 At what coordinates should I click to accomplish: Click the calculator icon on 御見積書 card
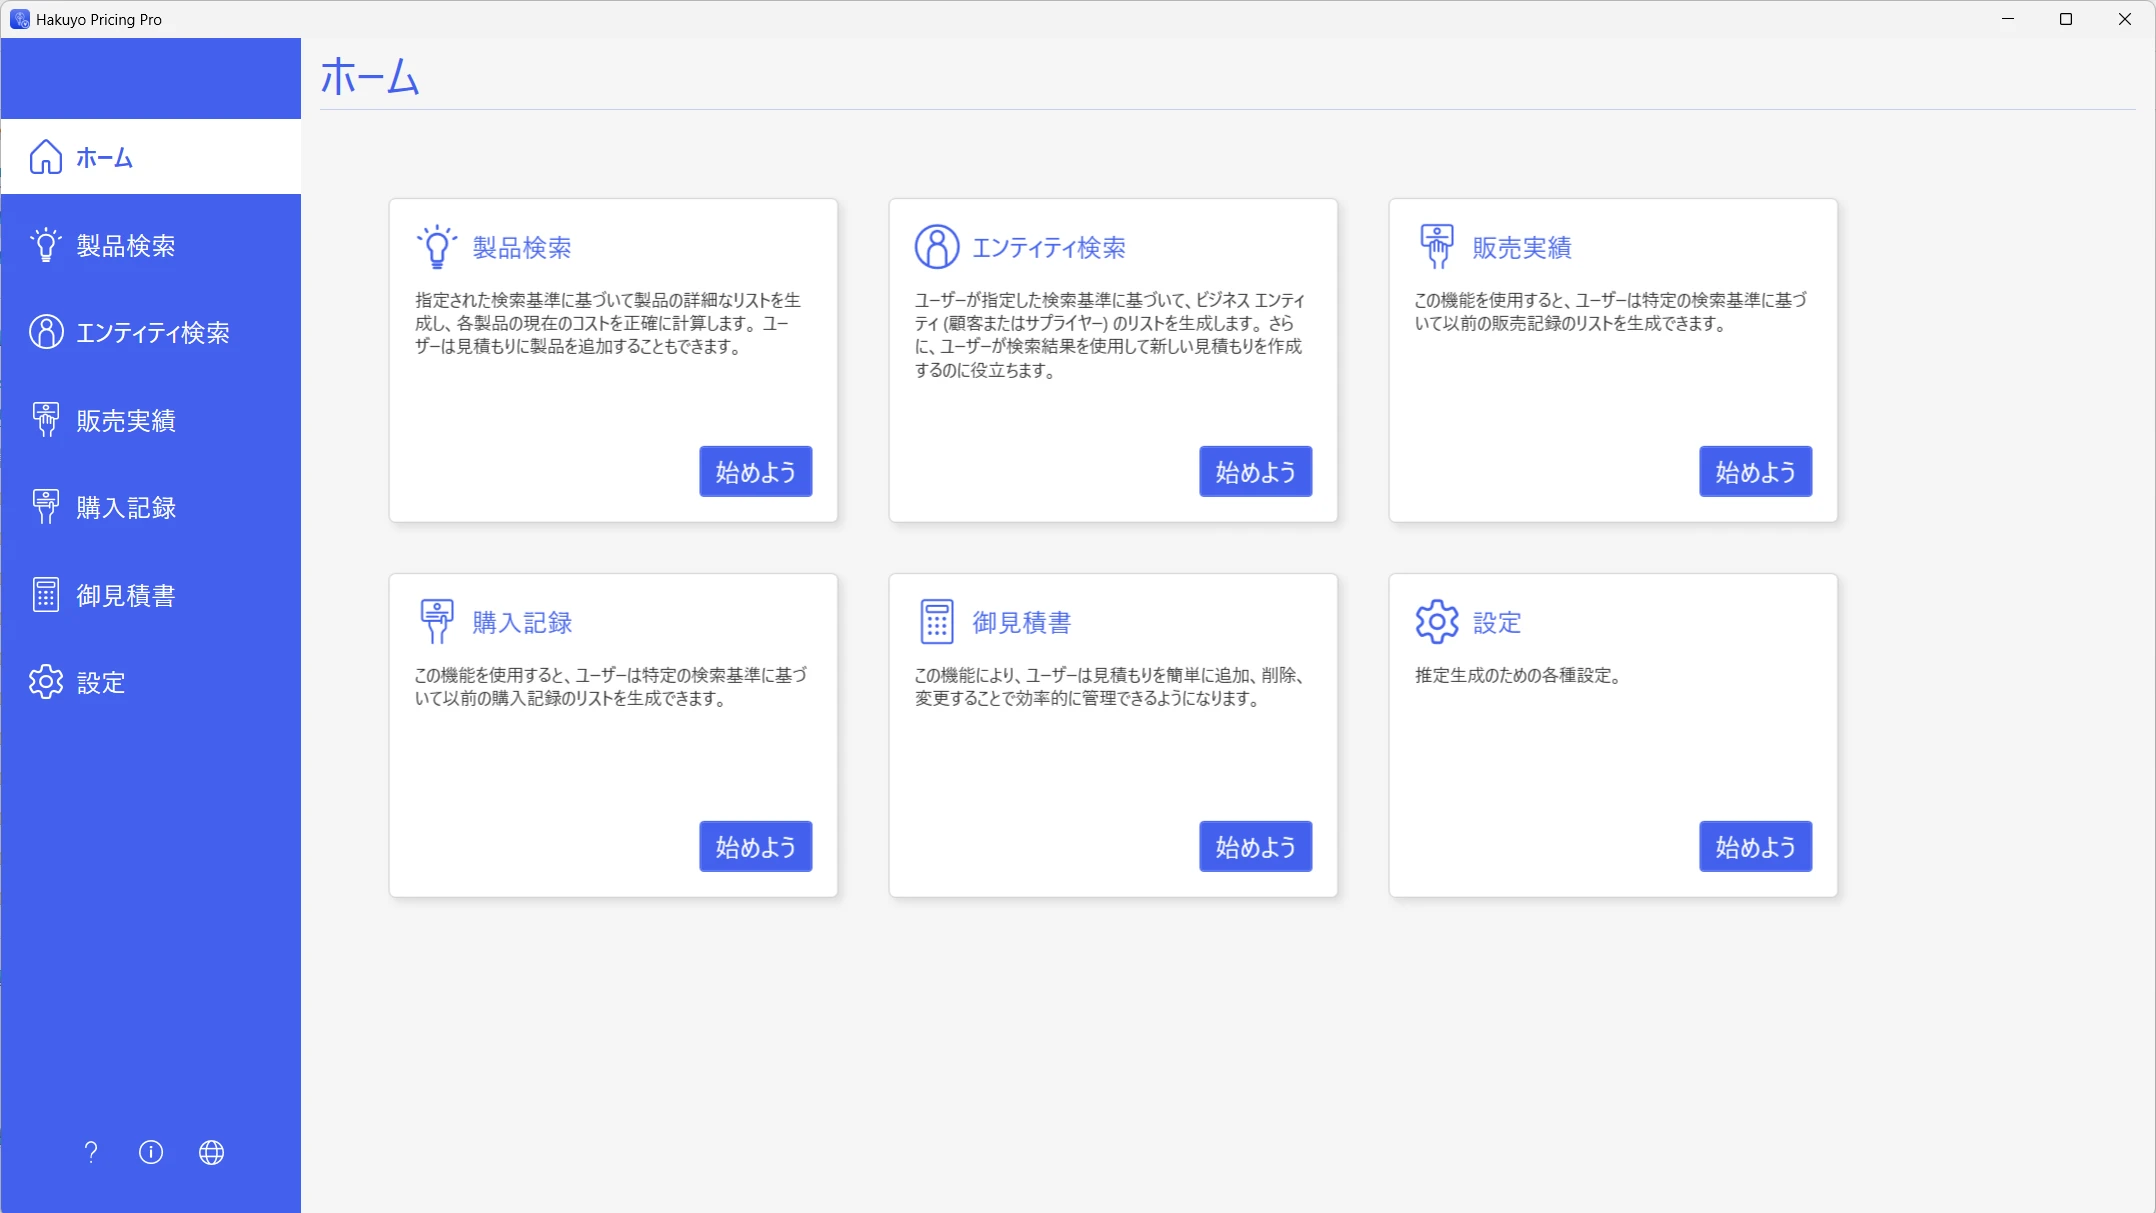click(x=936, y=620)
